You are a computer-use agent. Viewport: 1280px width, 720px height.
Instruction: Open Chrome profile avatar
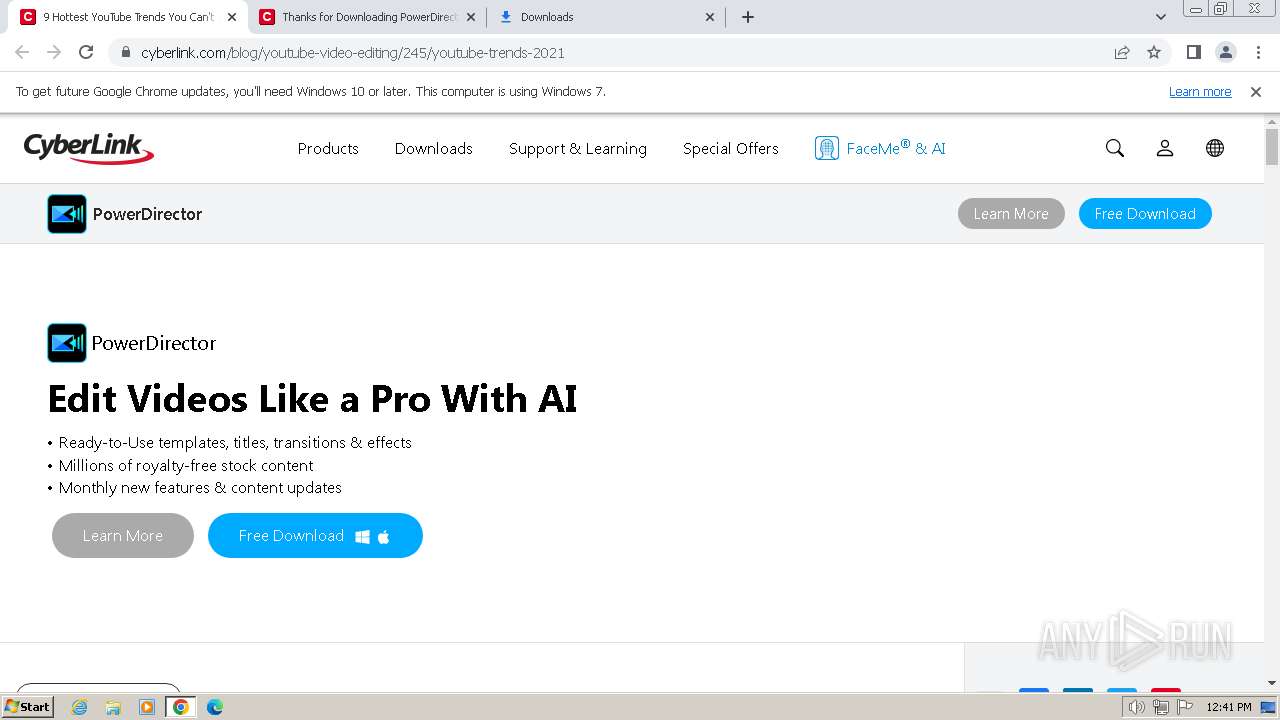[x=1226, y=52]
